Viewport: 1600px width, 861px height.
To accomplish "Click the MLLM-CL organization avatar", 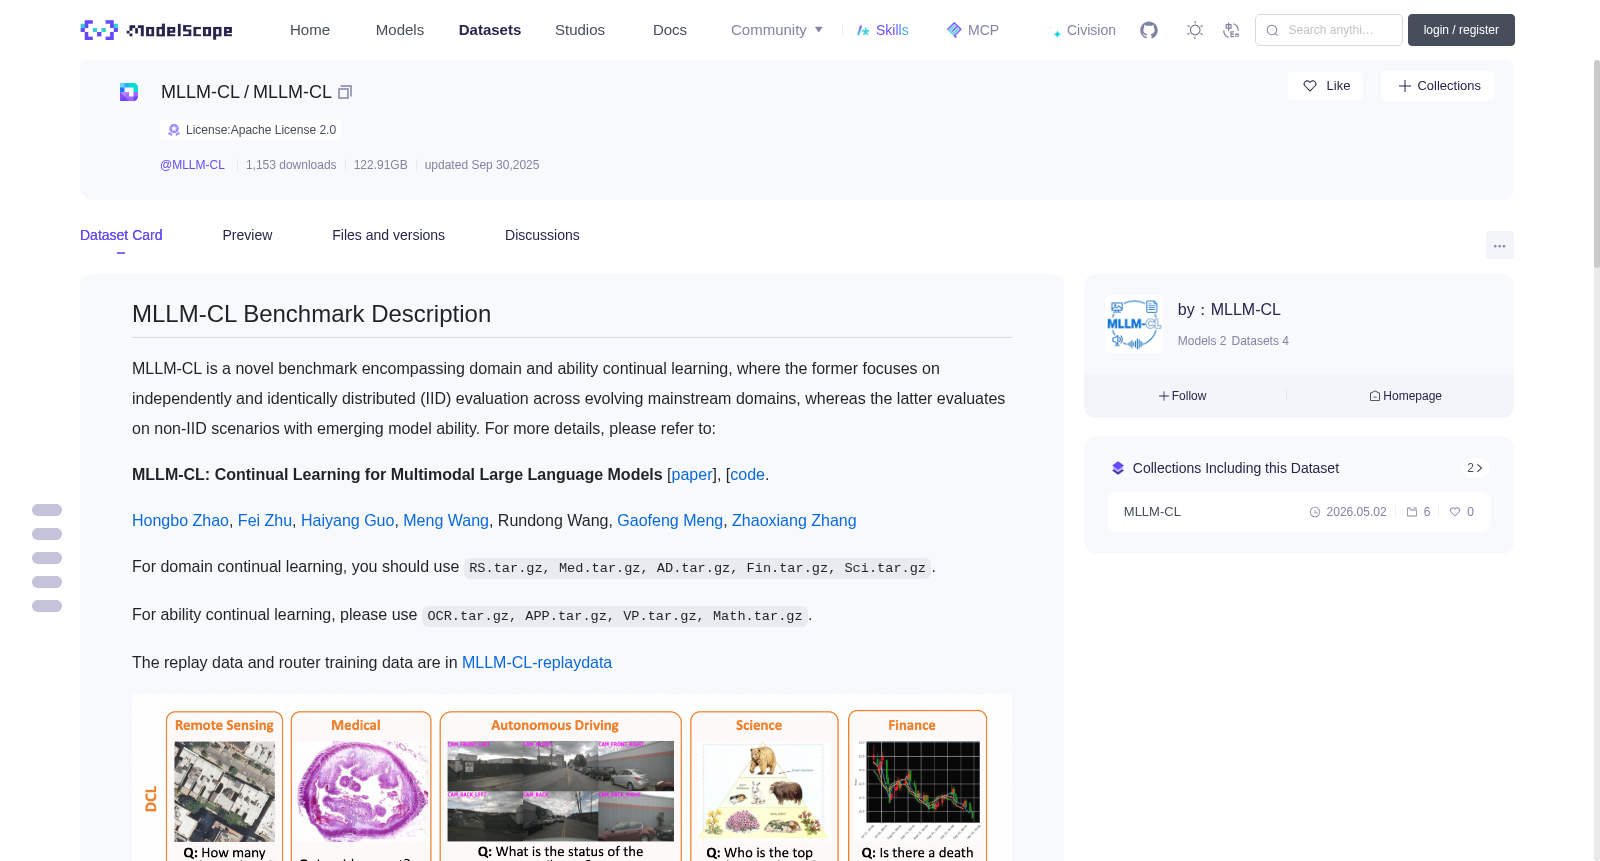I will pyautogui.click(x=1134, y=324).
